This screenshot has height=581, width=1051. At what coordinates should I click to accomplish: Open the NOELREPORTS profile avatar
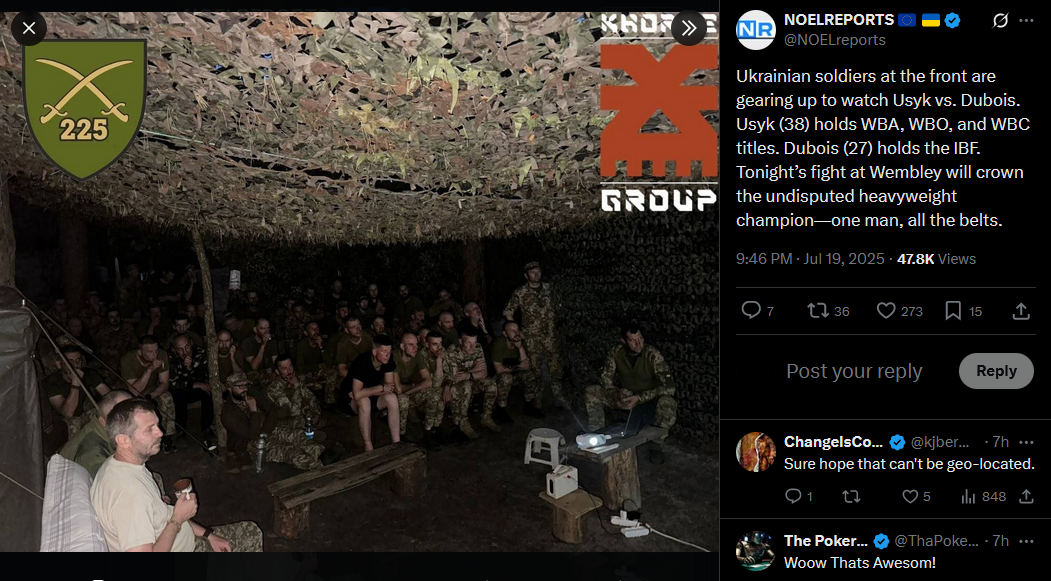(755, 30)
